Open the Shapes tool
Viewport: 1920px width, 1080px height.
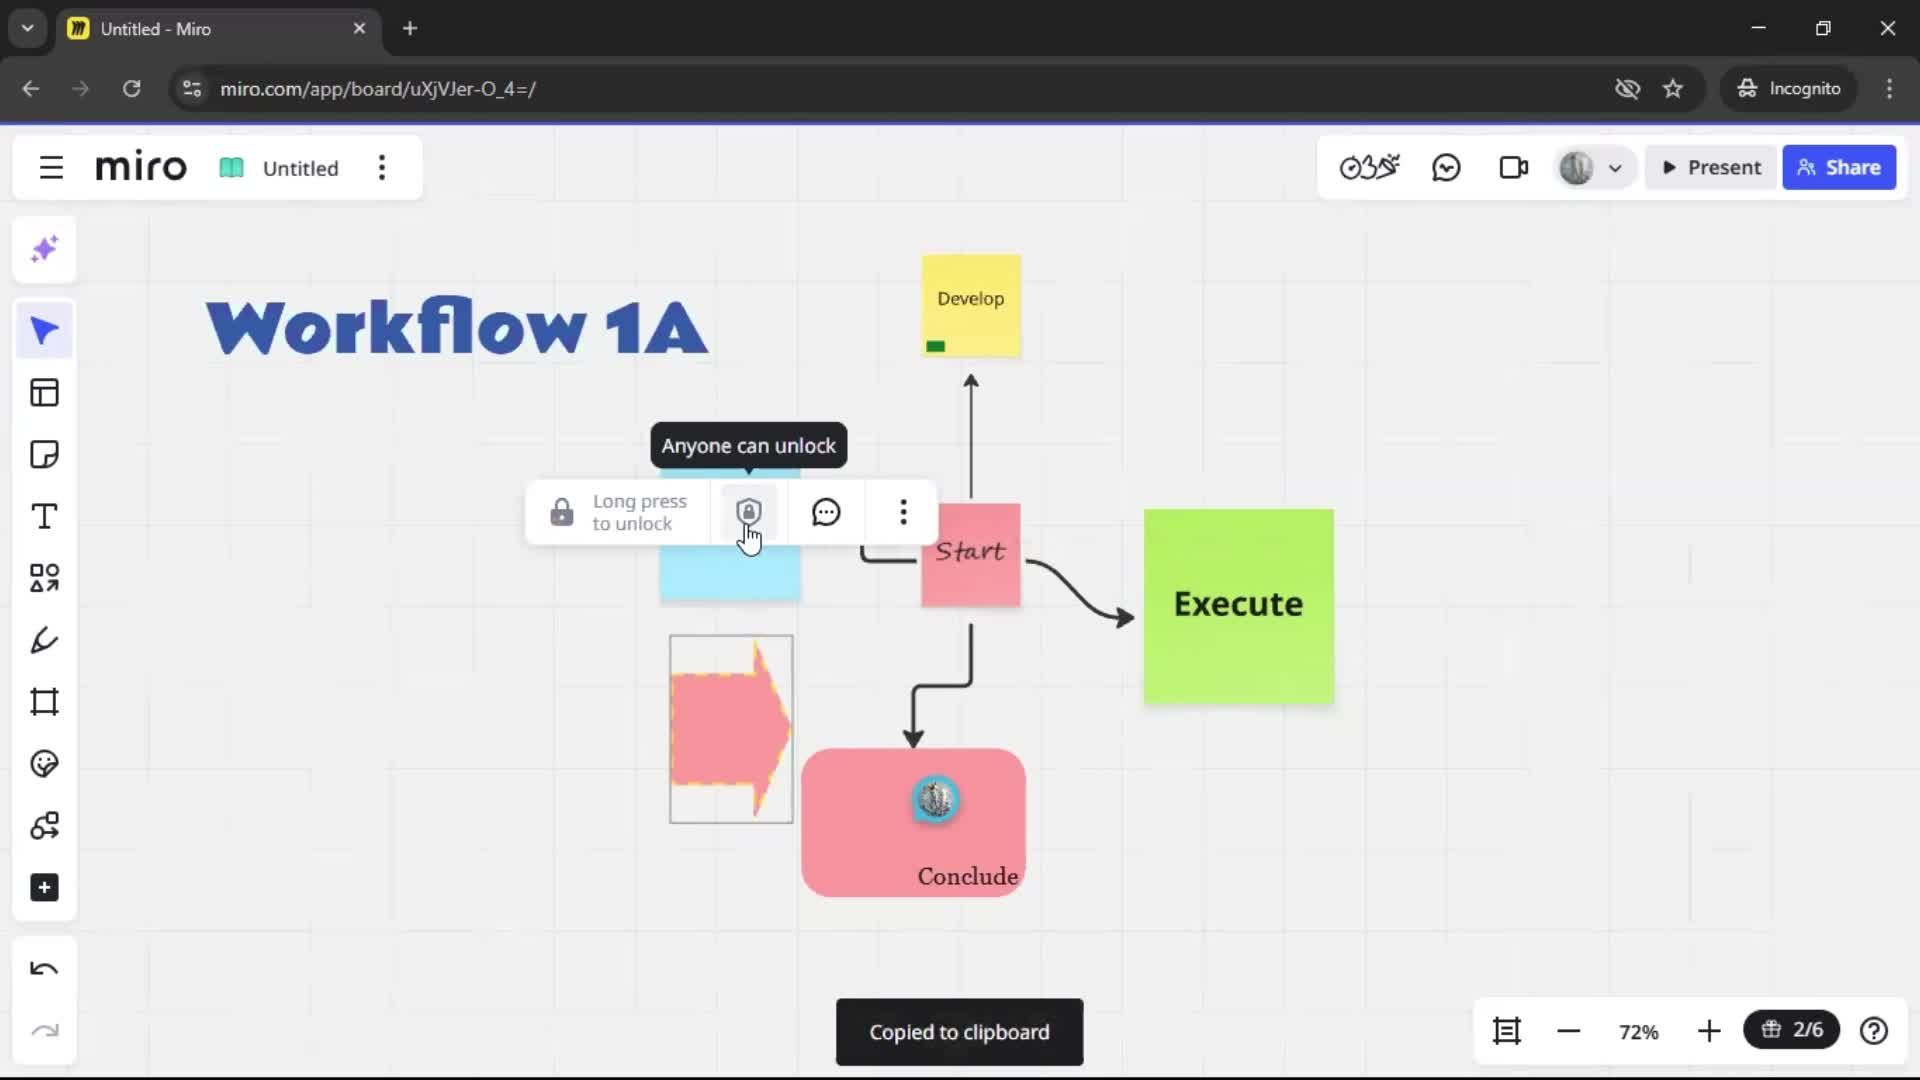tap(44, 578)
